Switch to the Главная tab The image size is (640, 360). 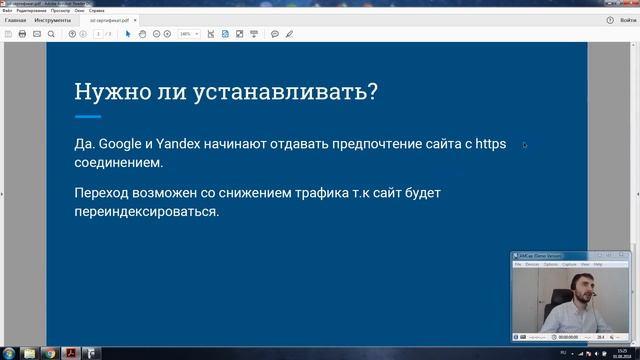pos(16,20)
